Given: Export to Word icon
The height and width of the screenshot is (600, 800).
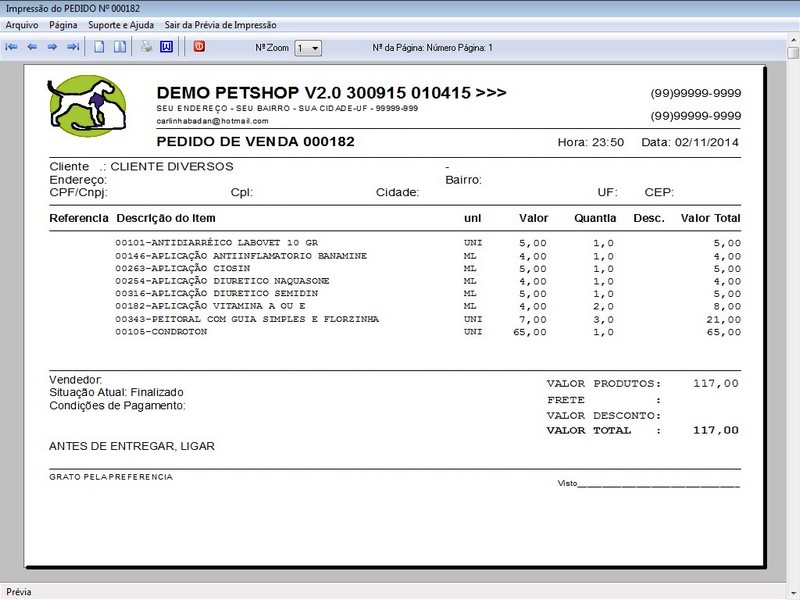Looking at the screenshot, I should click(x=166, y=47).
